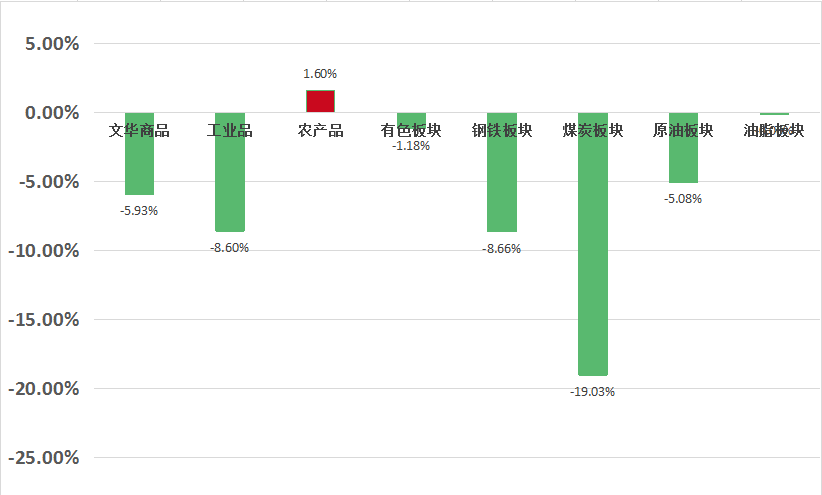Click the -19.03% data label
Image resolution: width=822 pixels, height=495 pixels.
click(593, 392)
